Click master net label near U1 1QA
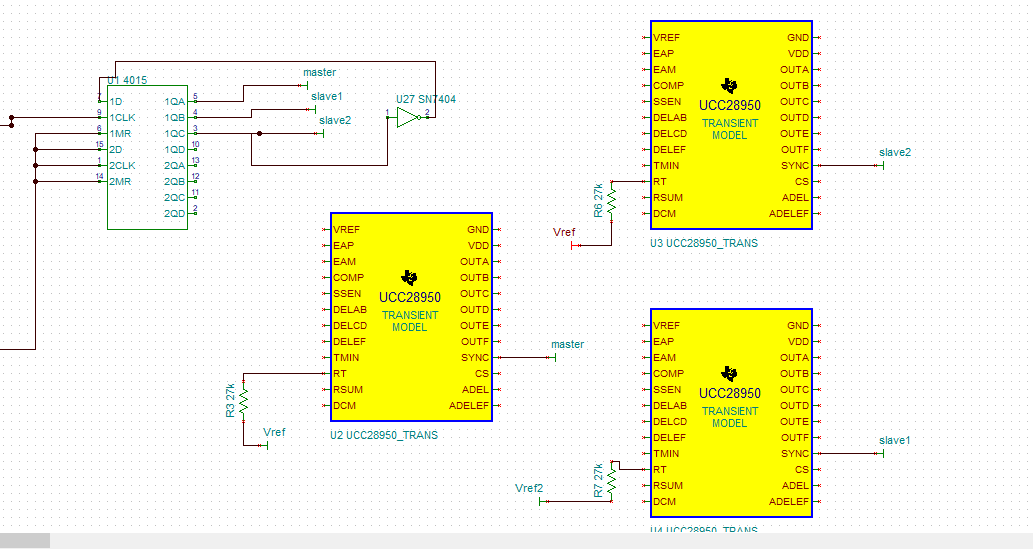This screenshot has height=549, width=1033. click(x=320, y=72)
